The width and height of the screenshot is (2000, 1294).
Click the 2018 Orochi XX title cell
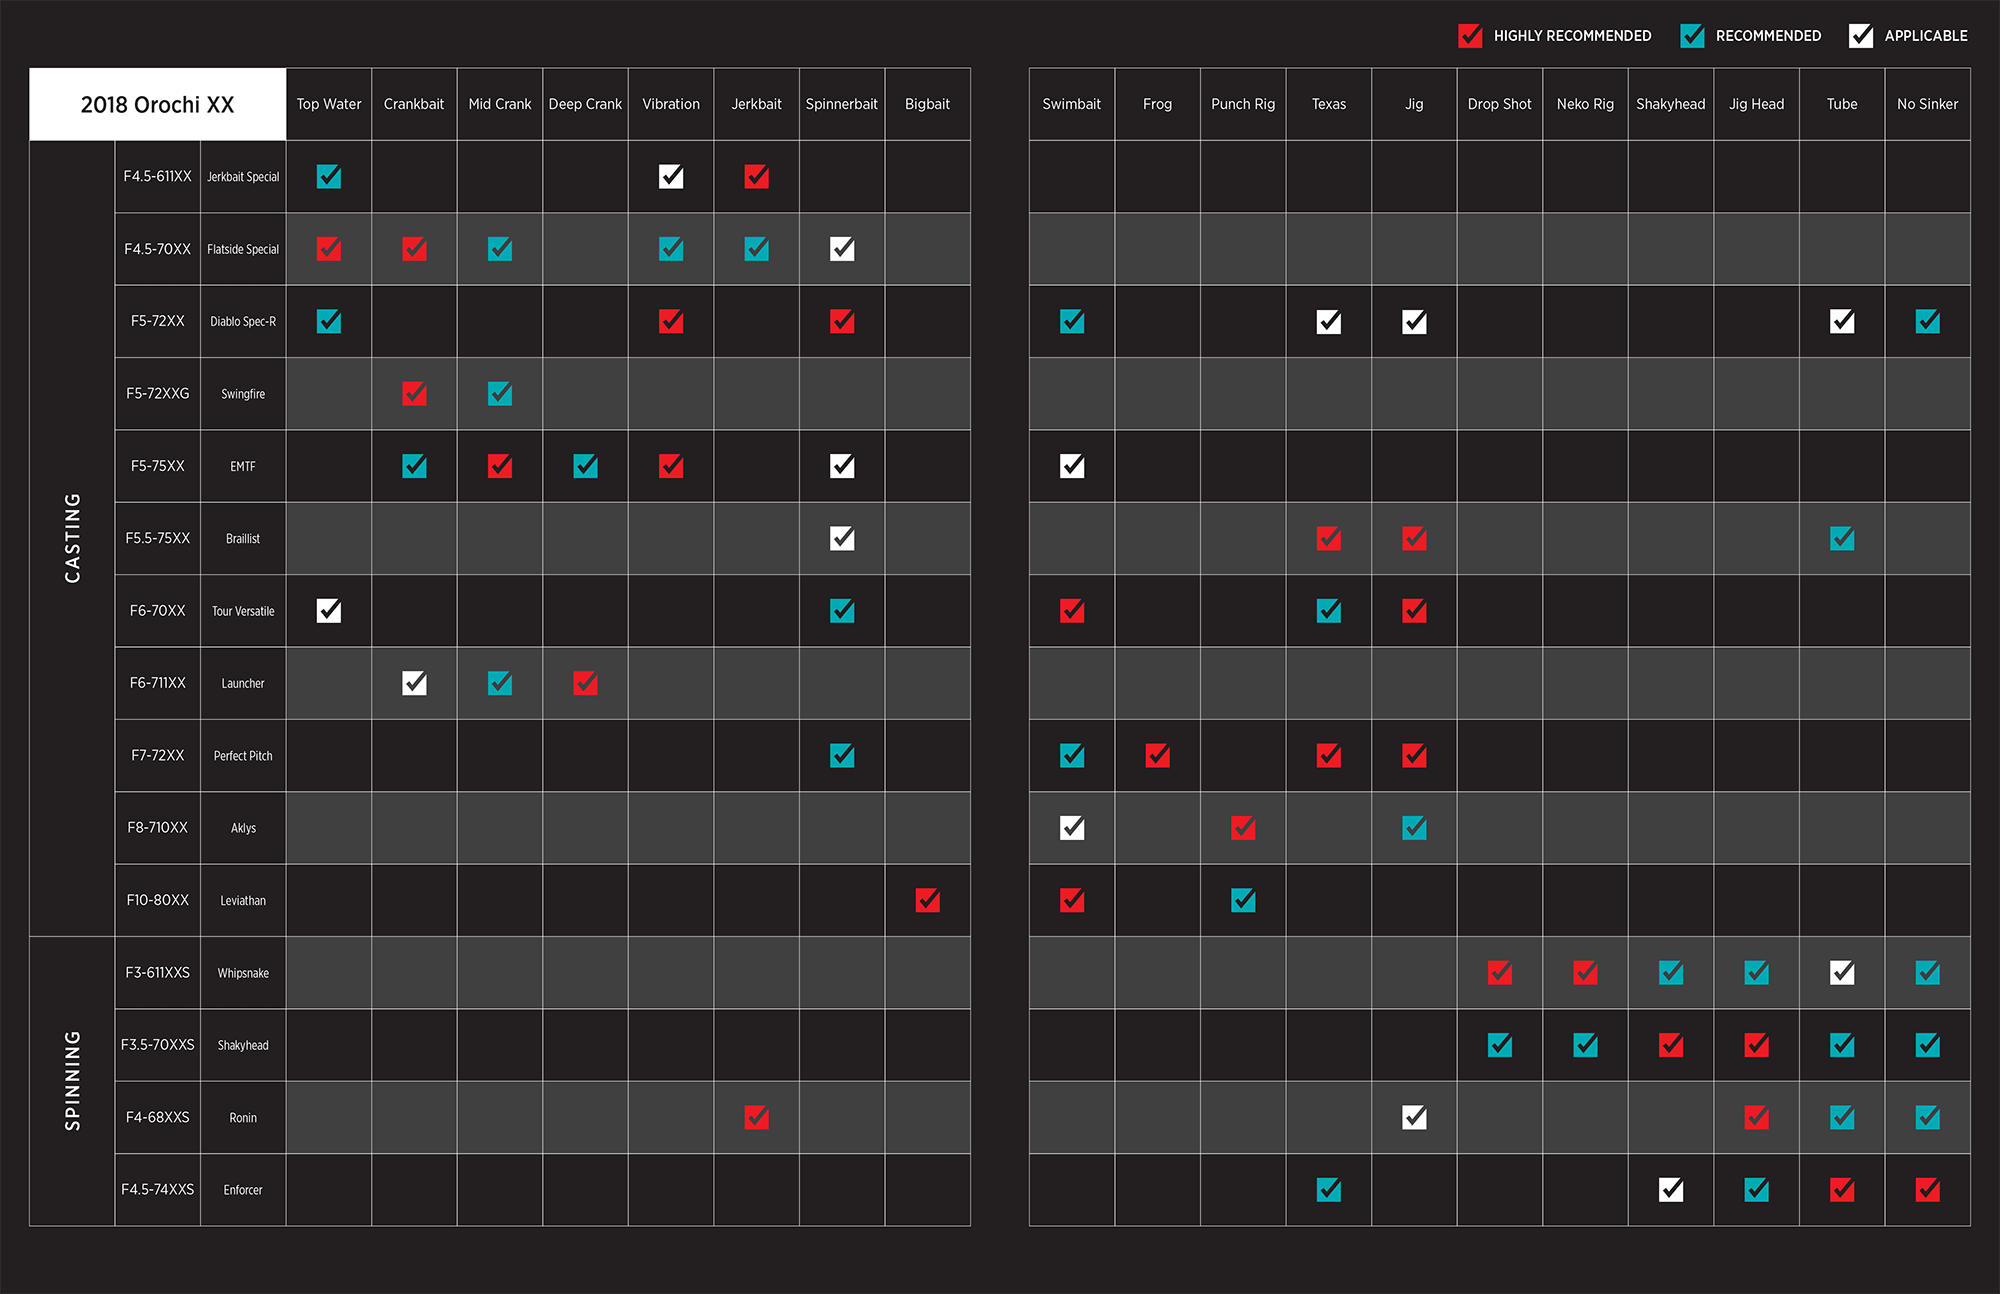click(x=157, y=104)
